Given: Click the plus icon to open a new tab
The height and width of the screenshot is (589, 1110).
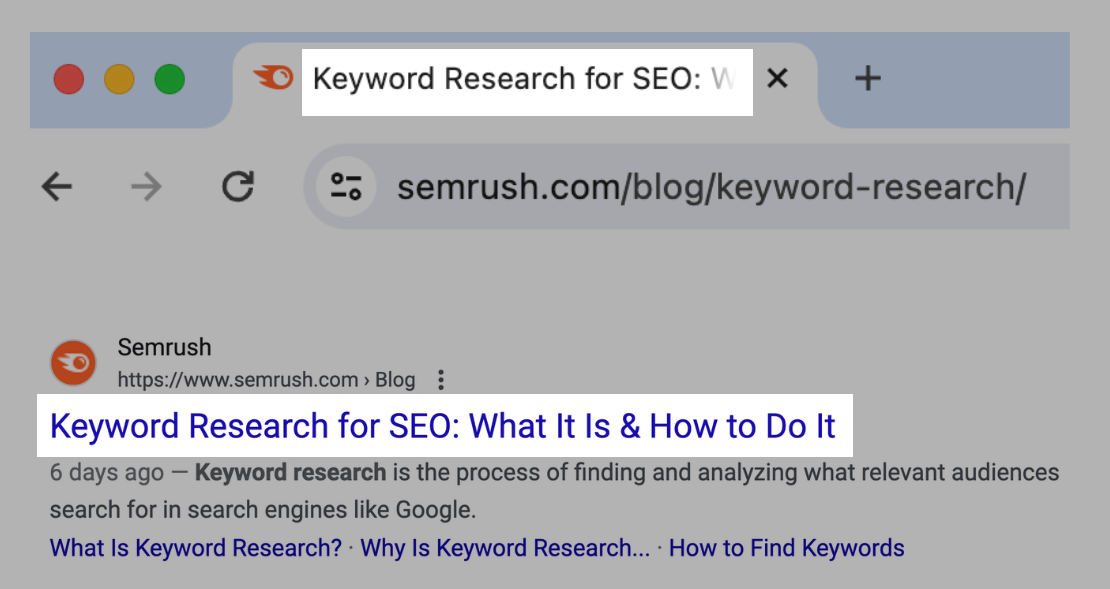Looking at the screenshot, I should pos(867,79).
